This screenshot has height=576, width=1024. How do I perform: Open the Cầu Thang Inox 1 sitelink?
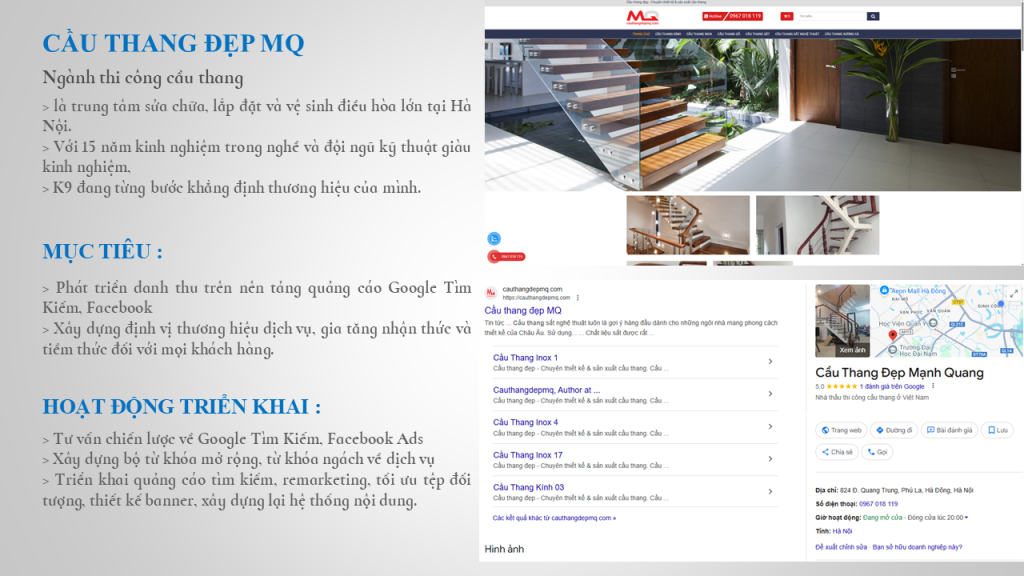[x=525, y=358]
